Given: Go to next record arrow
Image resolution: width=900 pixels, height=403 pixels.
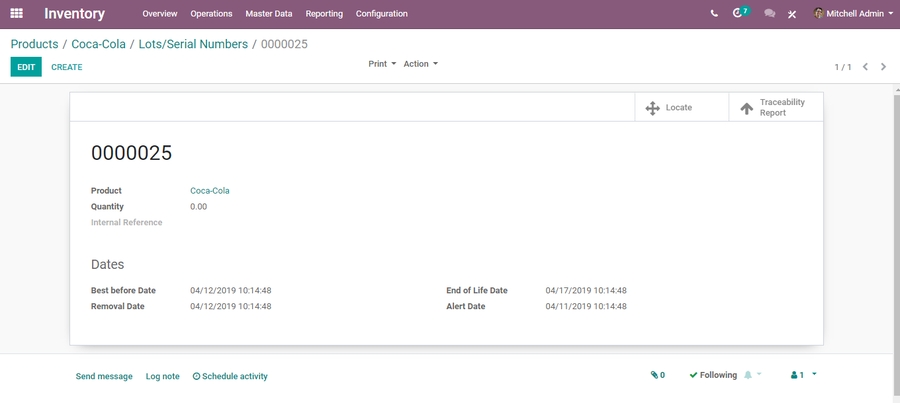Looking at the screenshot, I should click(x=884, y=67).
